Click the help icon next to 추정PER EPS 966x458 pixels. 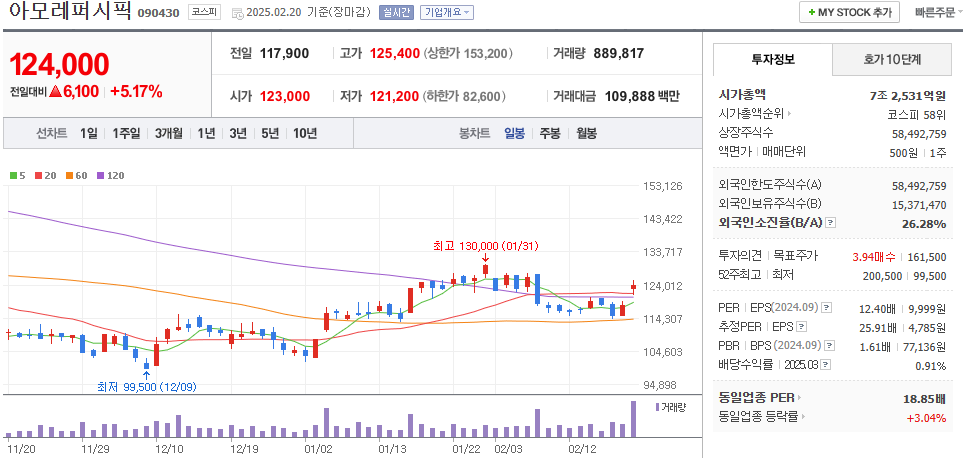pyautogui.click(x=802, y=327)
